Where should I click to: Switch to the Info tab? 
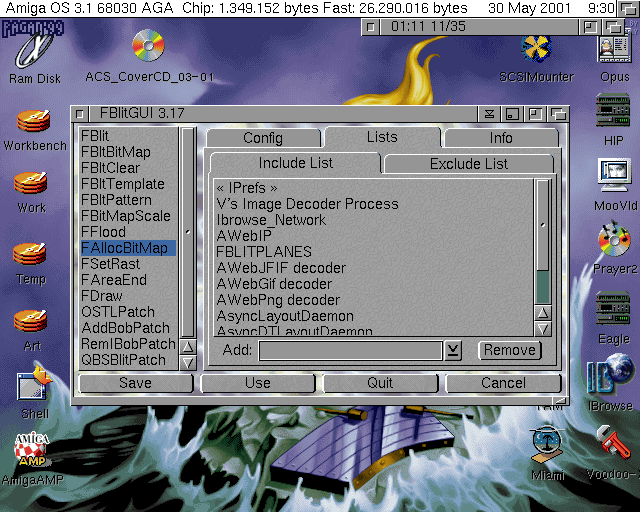coord(501,138)
